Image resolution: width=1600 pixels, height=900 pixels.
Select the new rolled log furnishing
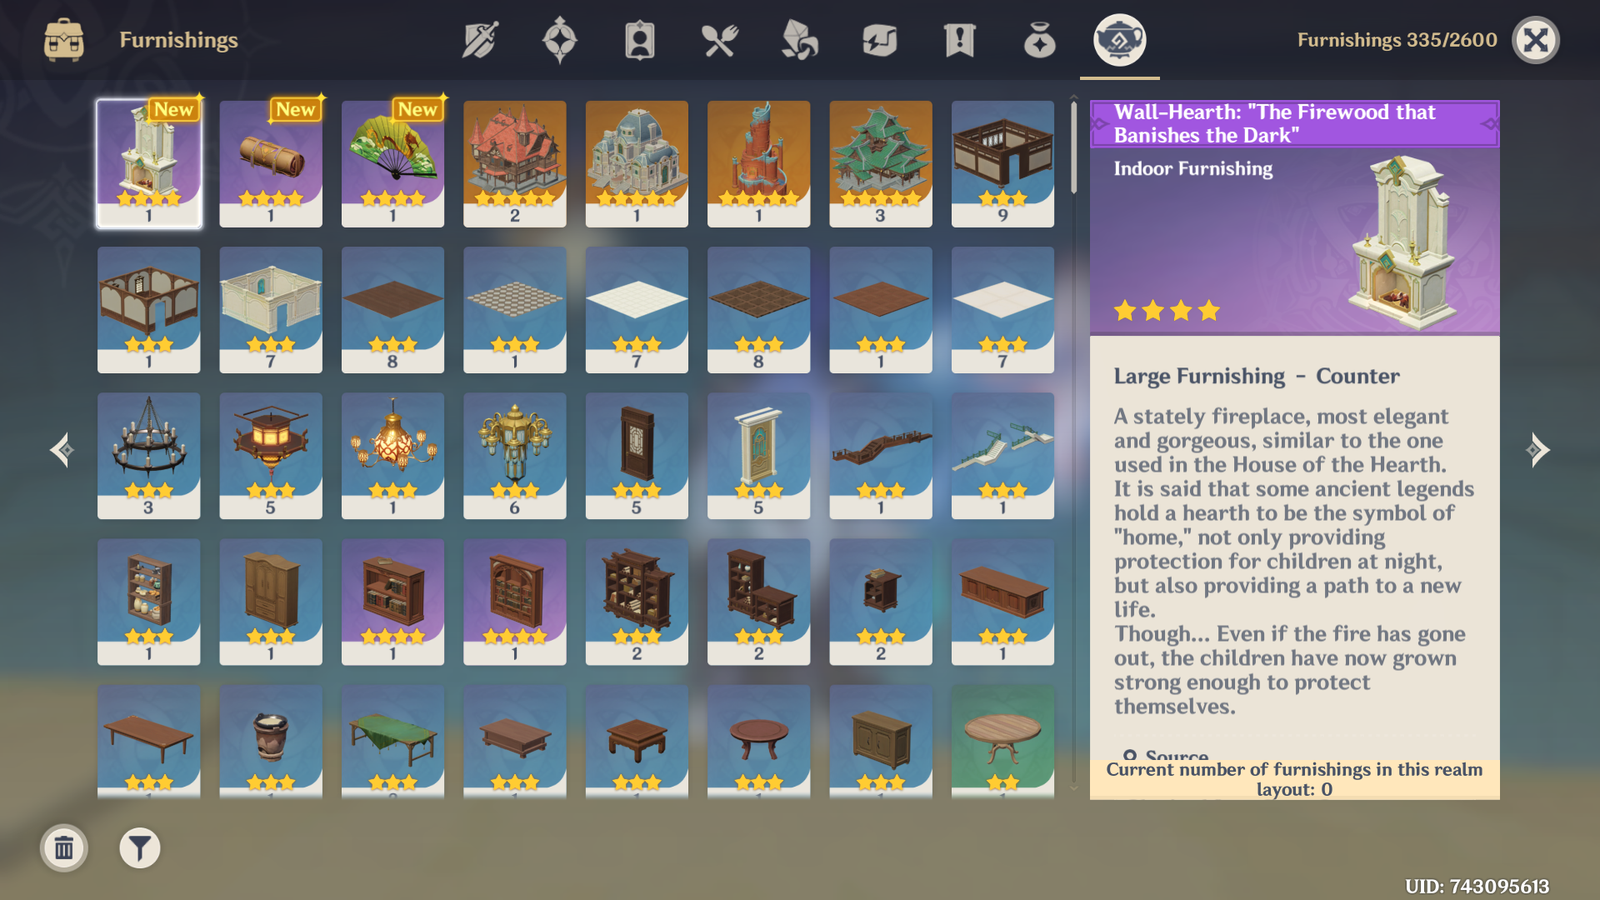[x=271, y=164]
